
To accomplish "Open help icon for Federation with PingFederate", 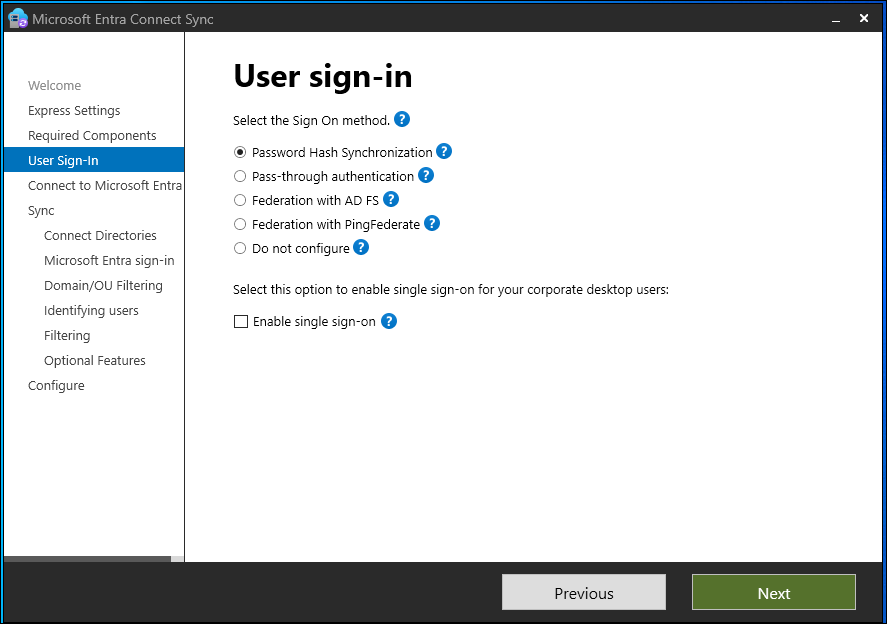I will (432, 224).
